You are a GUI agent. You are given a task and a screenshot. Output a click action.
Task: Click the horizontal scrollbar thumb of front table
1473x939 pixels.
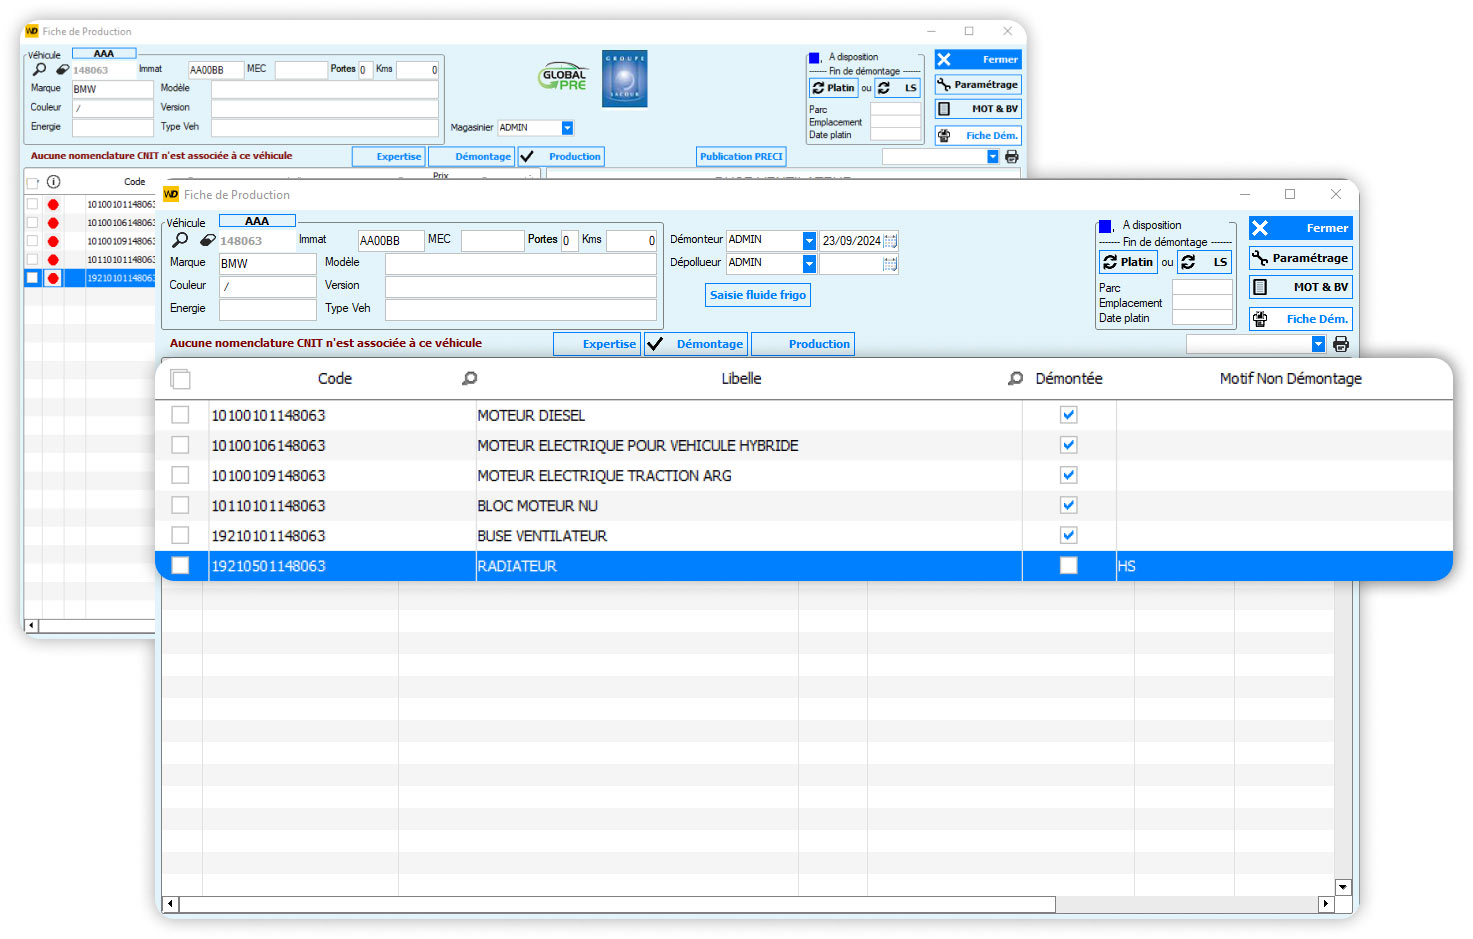coord(617,905)
